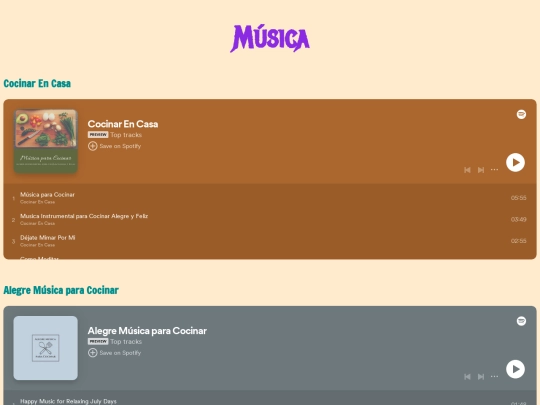Click Top tracks label in Cocinar En Casa player
Screen dimensions: 540x405
point(126,135)
